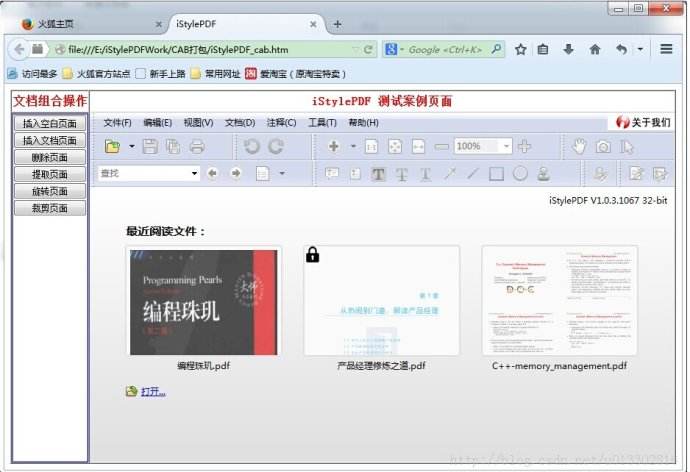Click the save floppy disk icon

(150, 146)
